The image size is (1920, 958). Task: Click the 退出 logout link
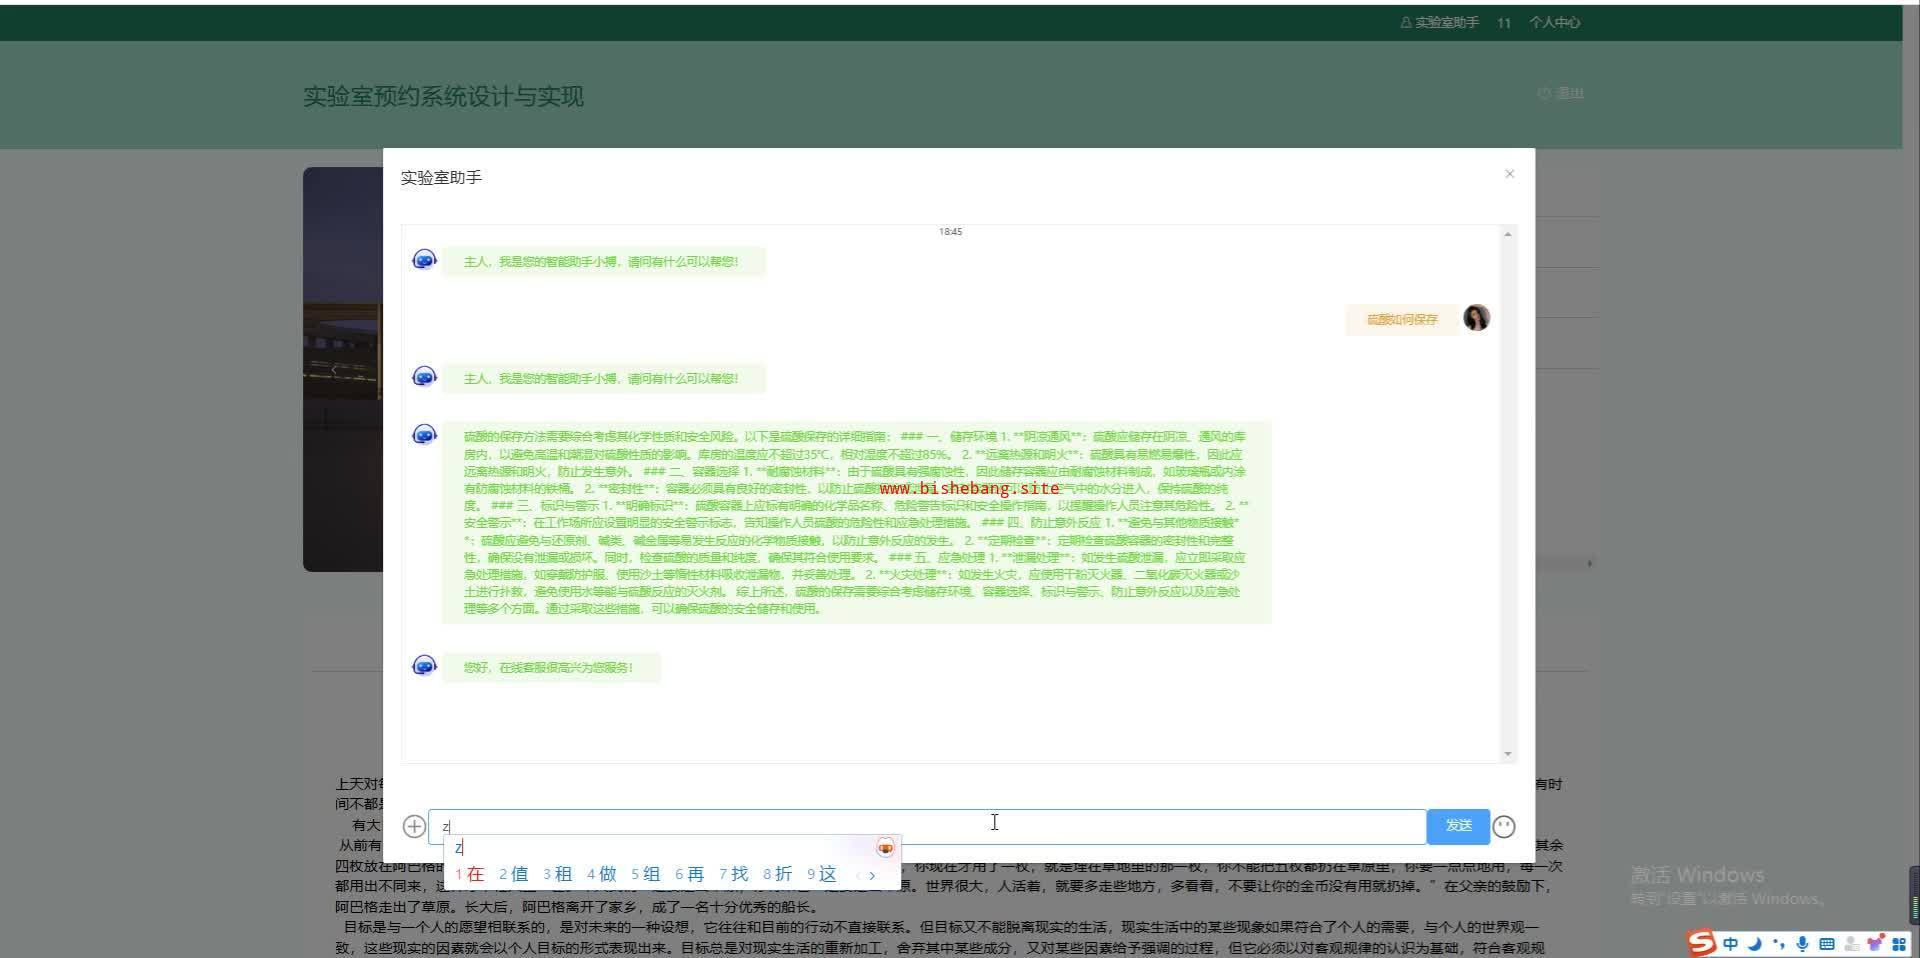point(1561,93)
